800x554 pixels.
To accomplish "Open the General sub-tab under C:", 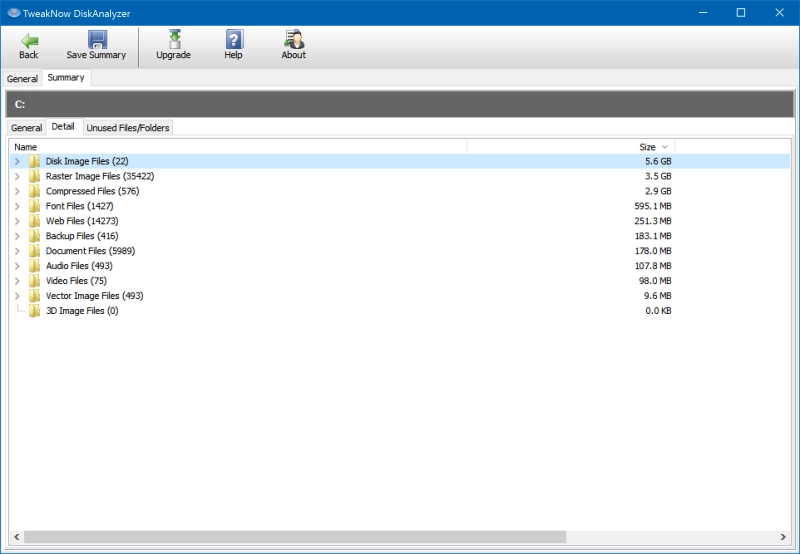I will coord(27,128).
